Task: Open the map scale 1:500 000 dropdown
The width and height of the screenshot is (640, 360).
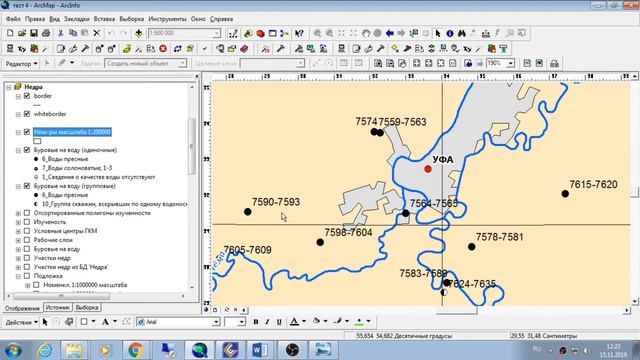Action: coord(216,33)
